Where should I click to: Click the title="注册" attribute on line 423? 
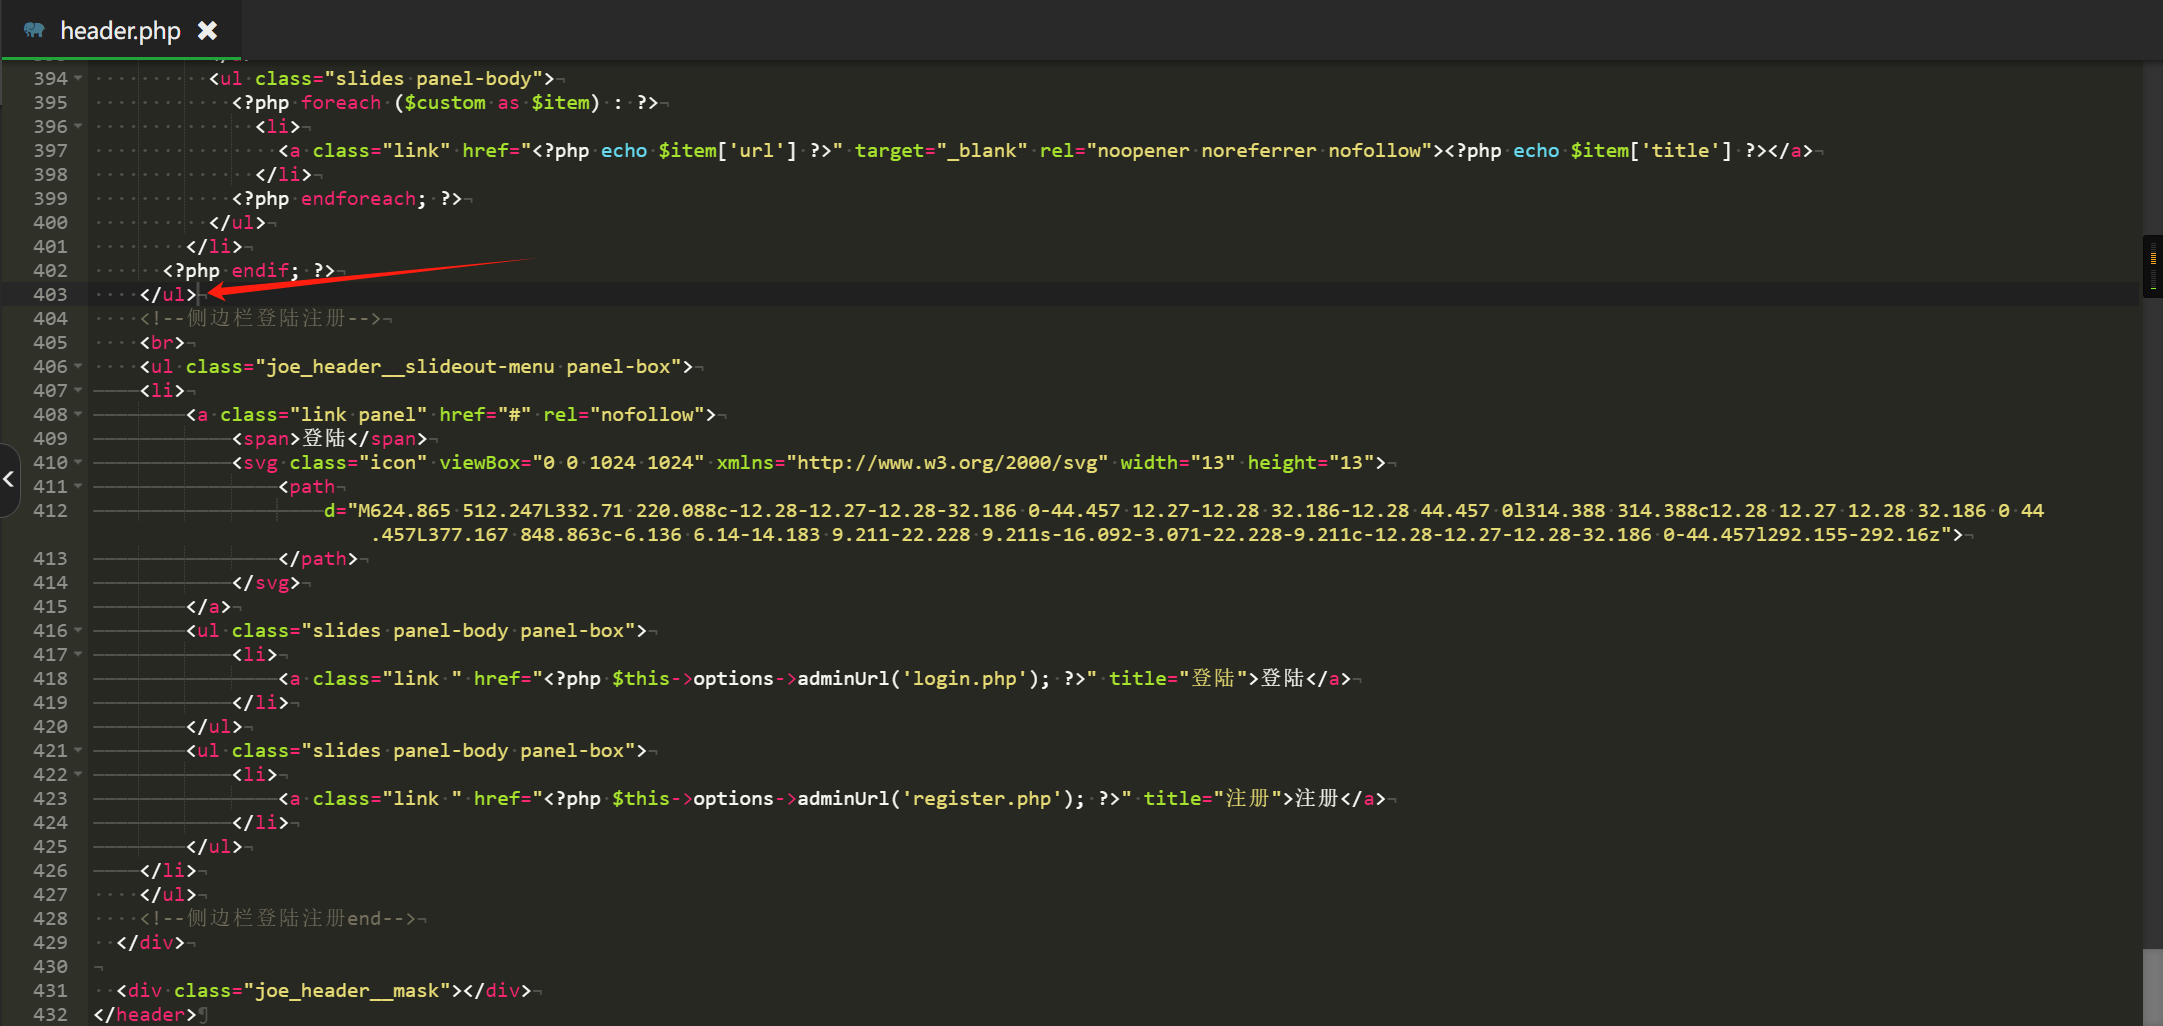[x=1212, y=798]
